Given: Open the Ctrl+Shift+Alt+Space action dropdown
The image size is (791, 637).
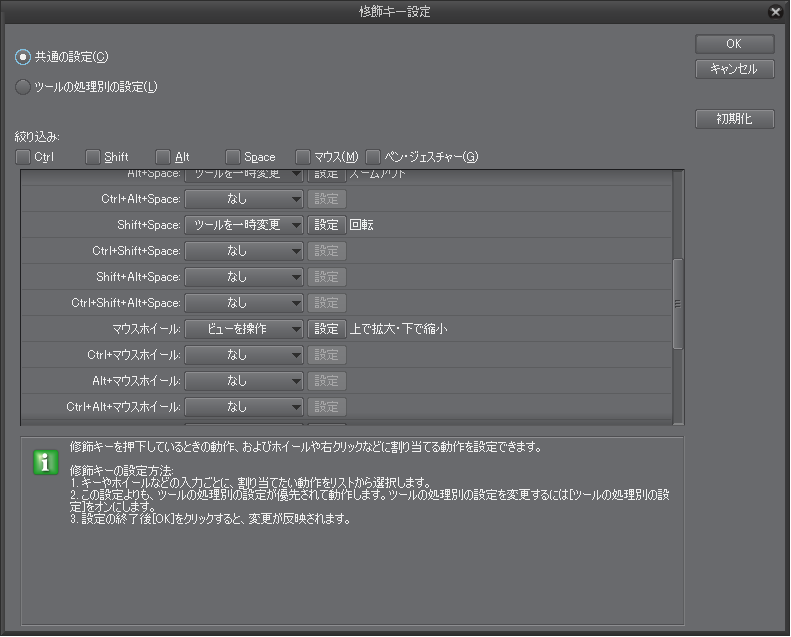Looking at the screenshot, I should (244, 303).
